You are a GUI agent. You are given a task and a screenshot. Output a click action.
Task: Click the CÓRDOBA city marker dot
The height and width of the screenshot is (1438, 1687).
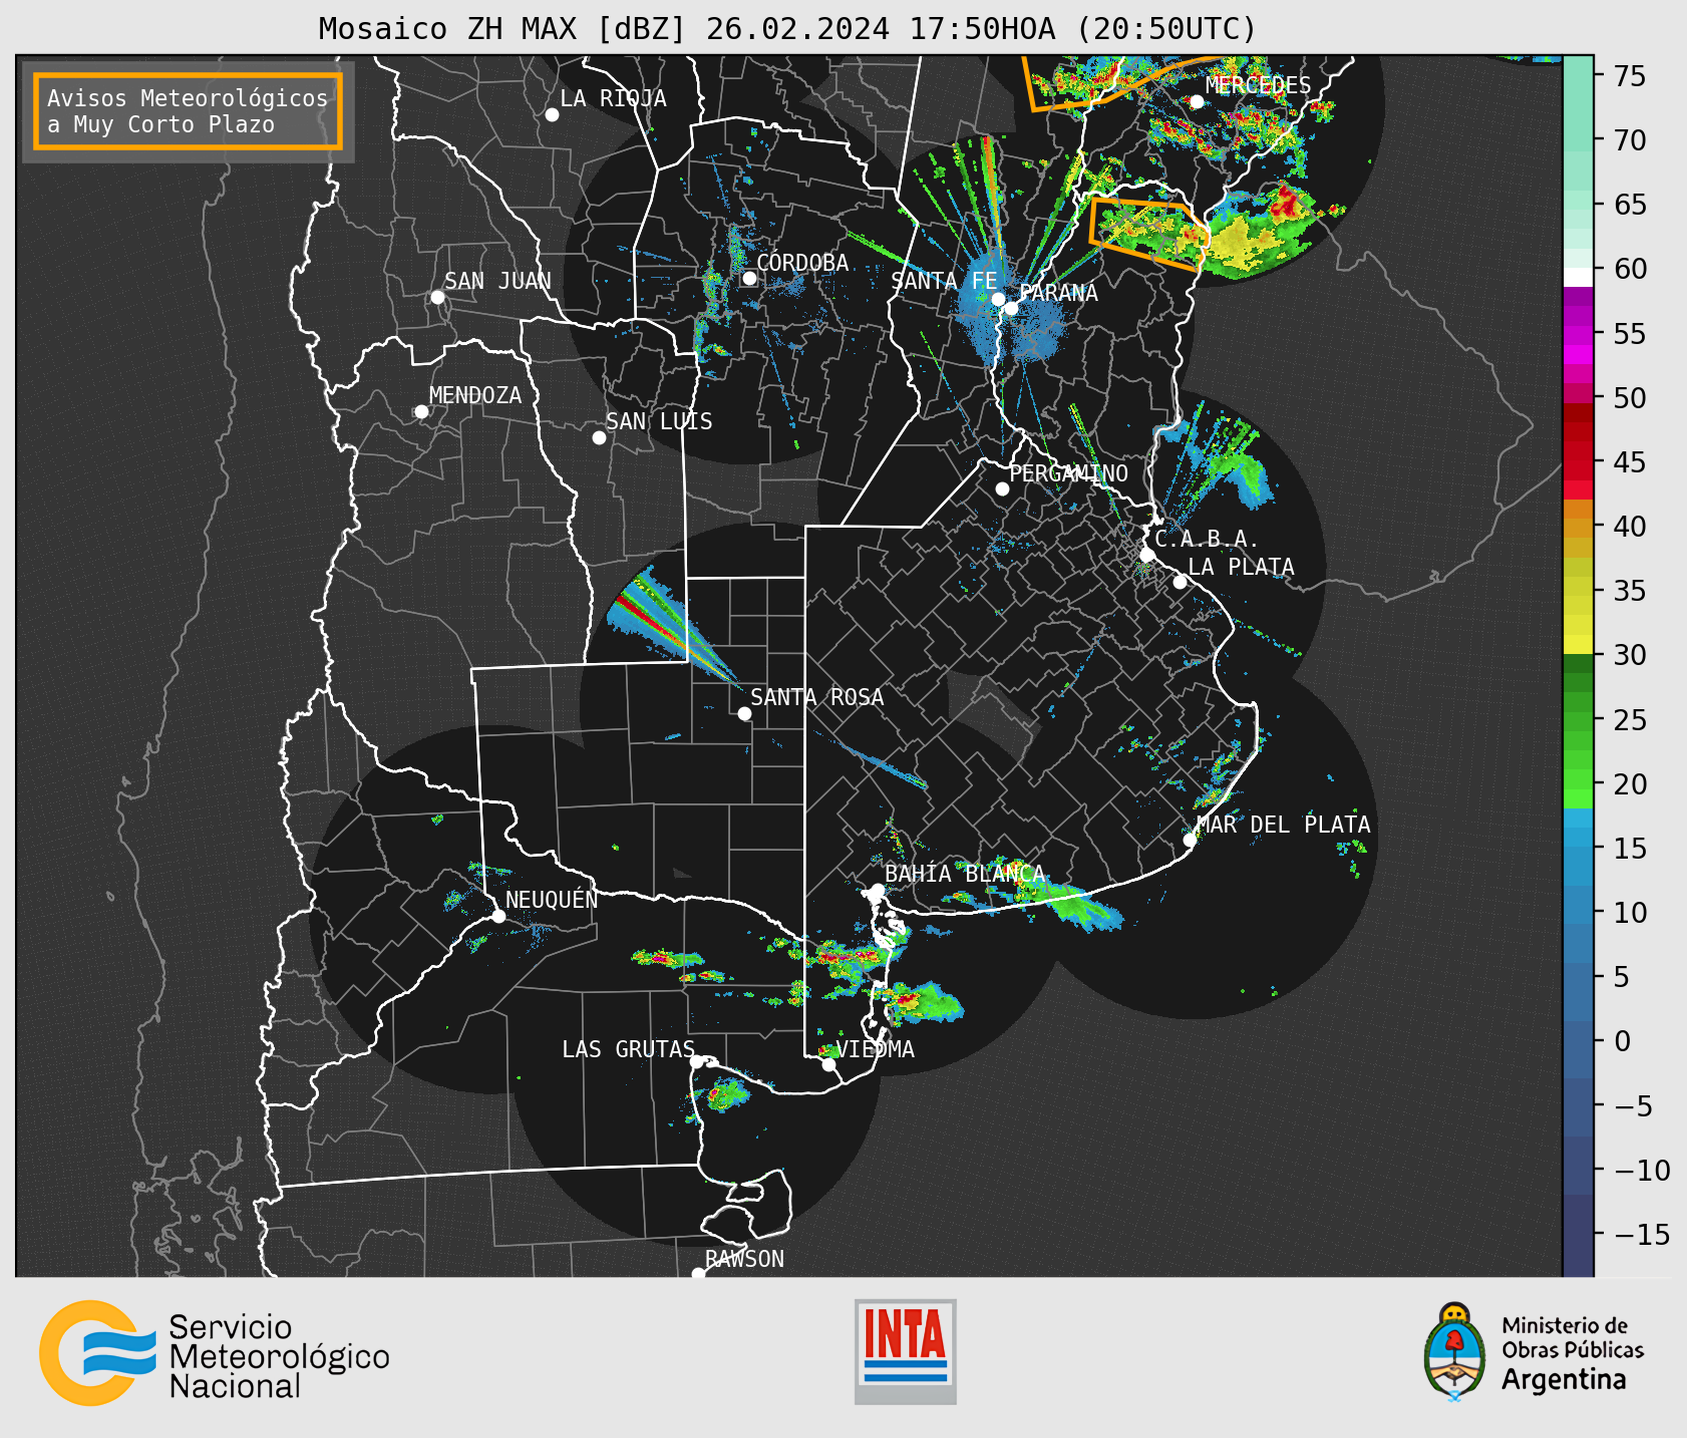(749, 278)
